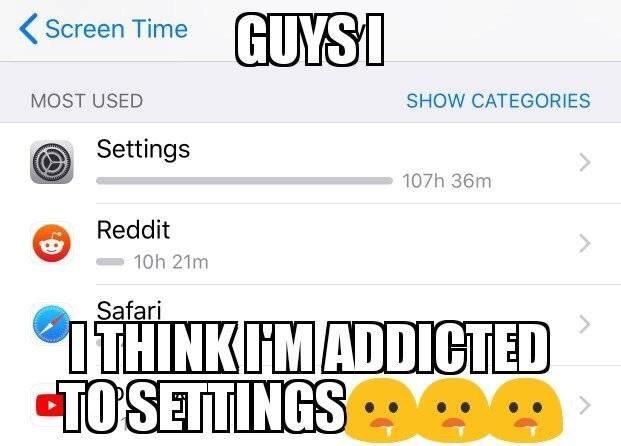Select the Settings app name label
The image size is (621, 446).
pyautogui.click(x=143, y=150)
